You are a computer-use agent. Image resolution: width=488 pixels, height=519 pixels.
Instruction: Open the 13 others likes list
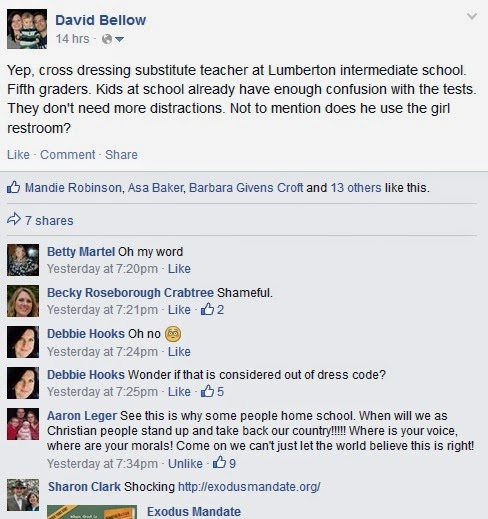pos(356,188)
